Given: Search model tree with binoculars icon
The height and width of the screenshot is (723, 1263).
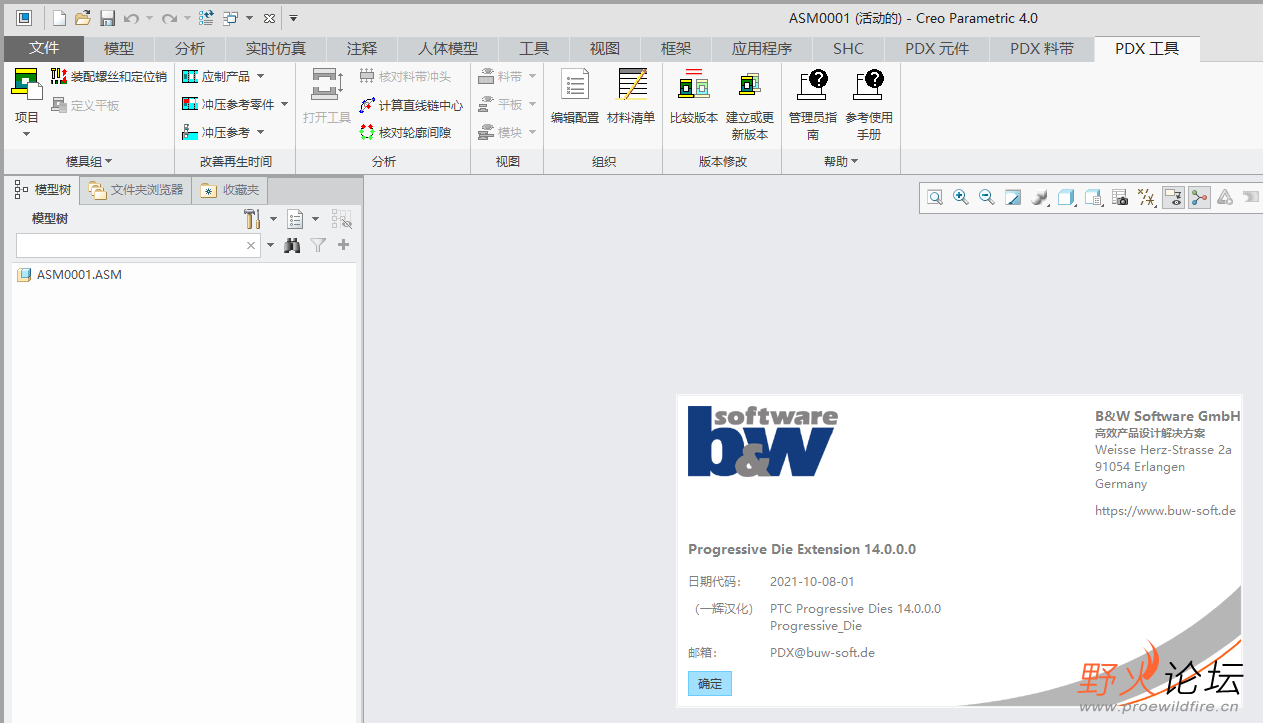Looking at the screenshot, I should pos(292,245).
